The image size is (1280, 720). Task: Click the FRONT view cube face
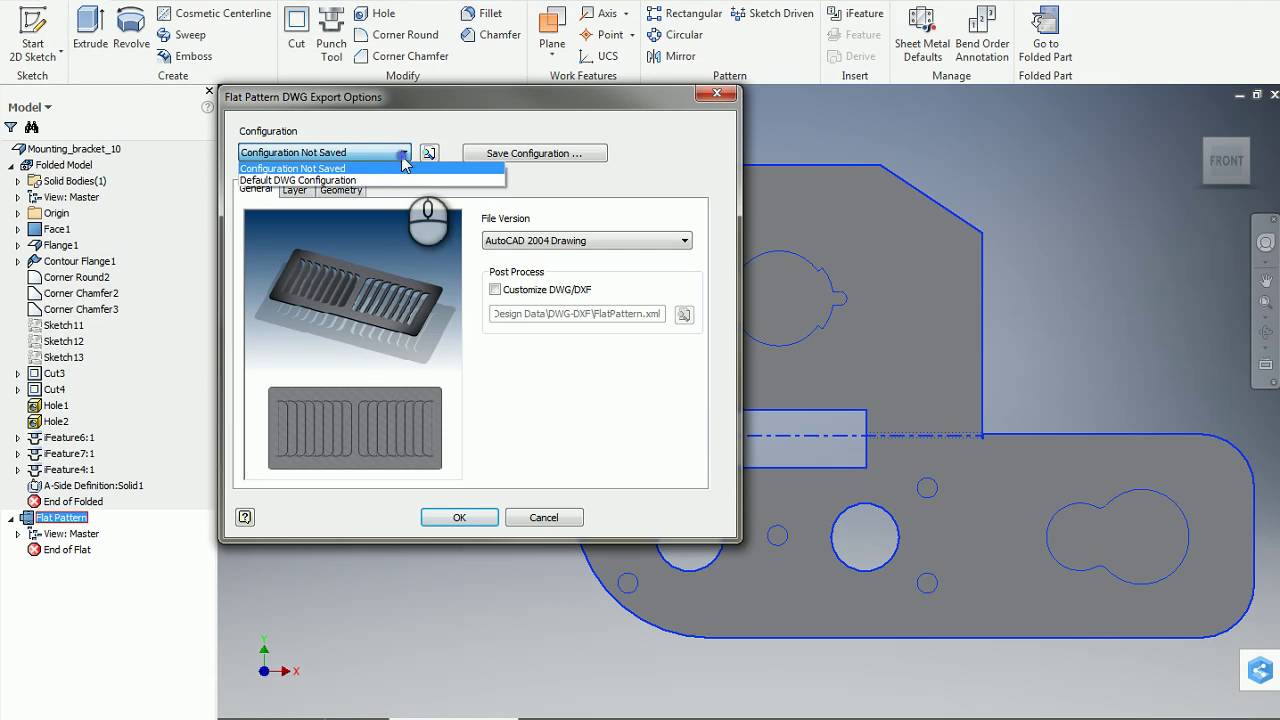point(1226,161)
